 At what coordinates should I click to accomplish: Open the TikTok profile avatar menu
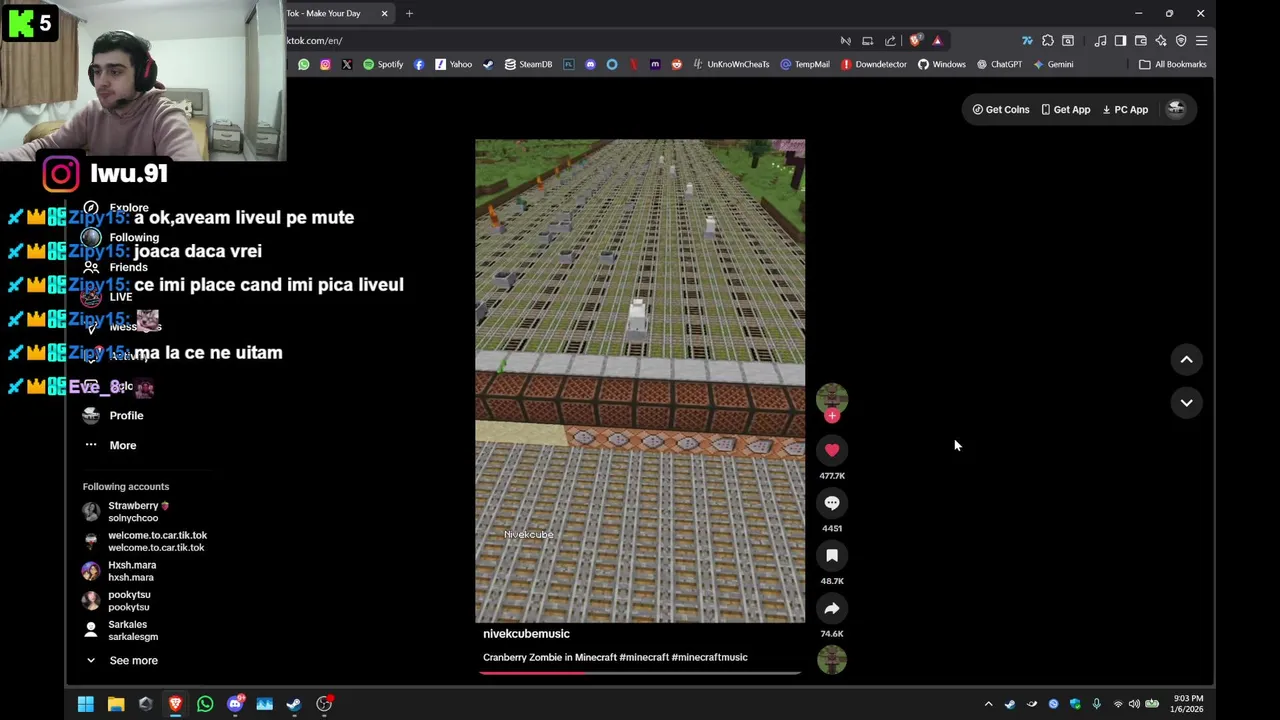click(x=1176, y=109)
